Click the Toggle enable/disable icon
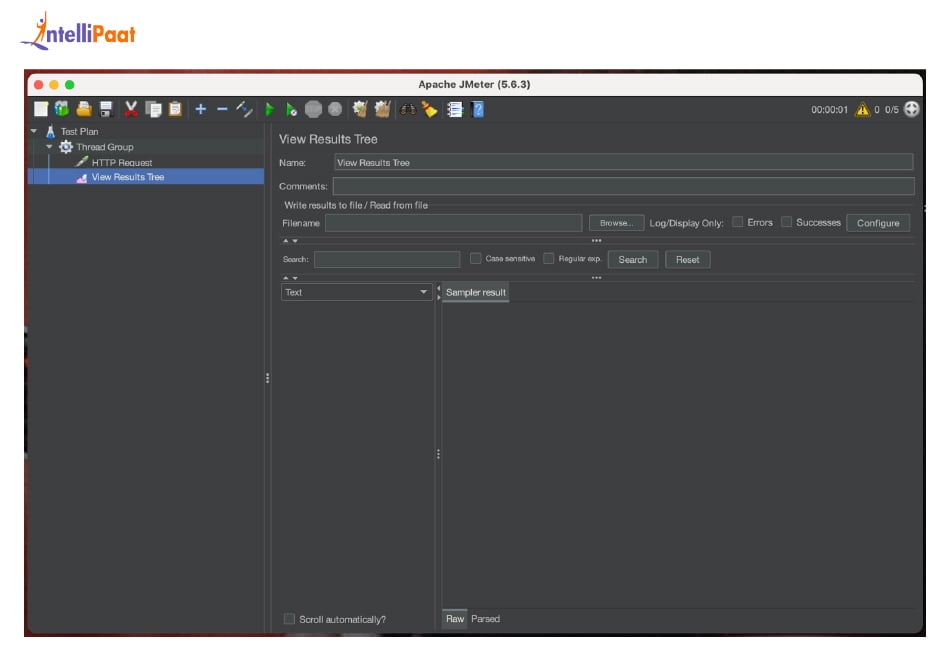 tap(245, 109)
